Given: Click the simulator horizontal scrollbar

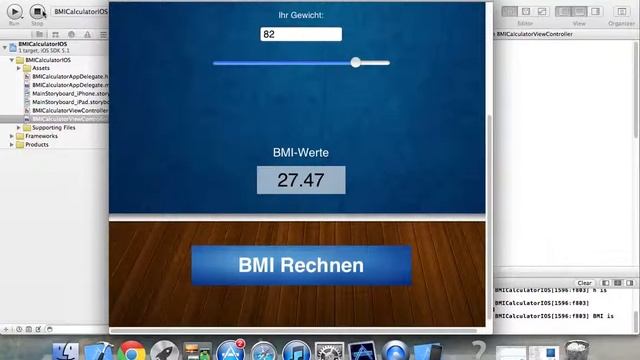Looking at the screenshot, I should click(x=293, y=331).
